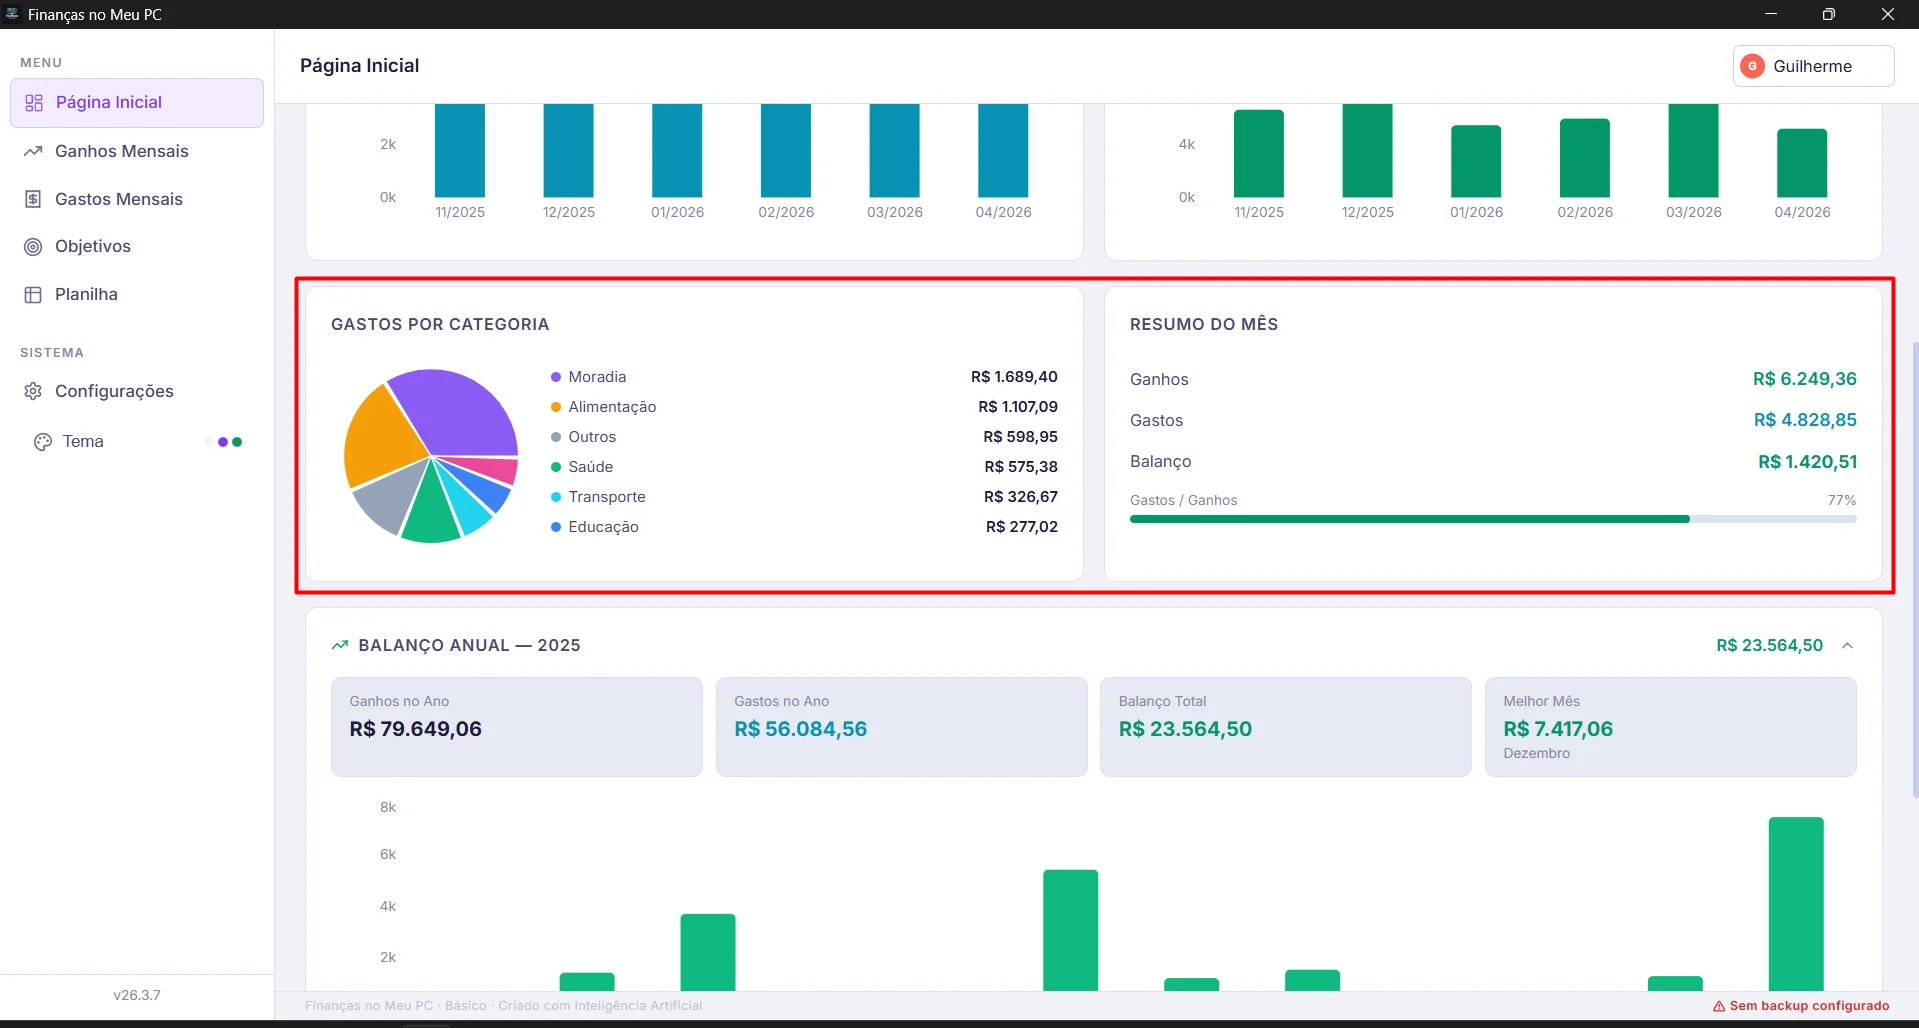1919x1028 pixels.
Task: Click the Planilha table icon
Action: (x=33, y=295)
